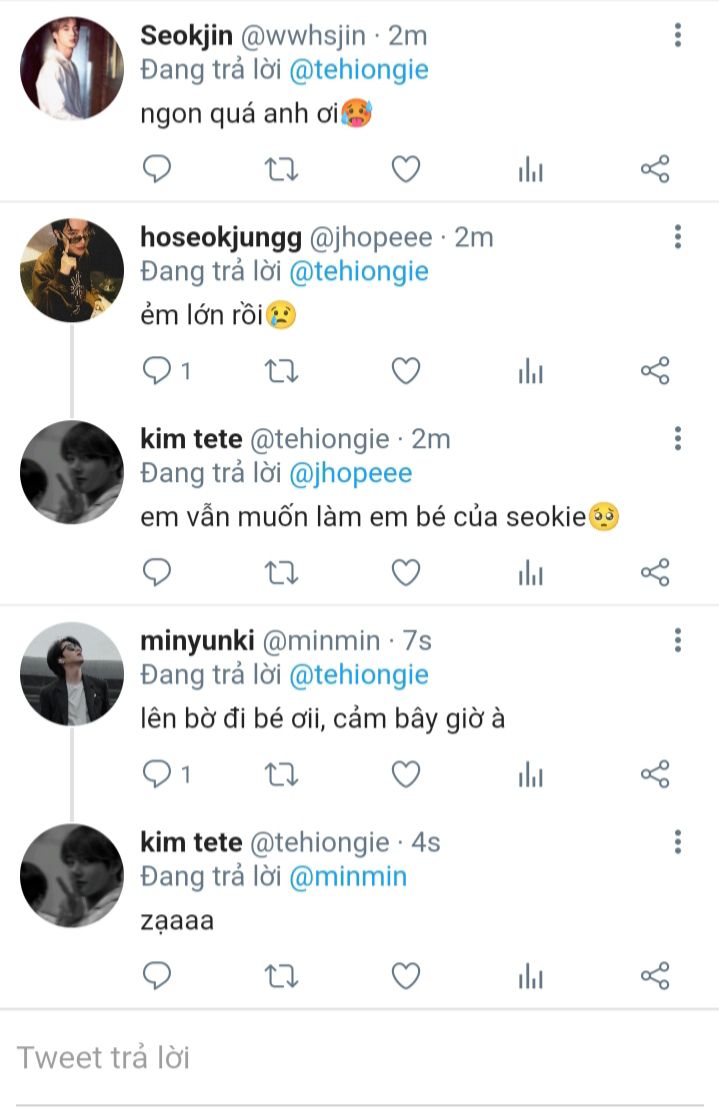Open more options for Seokjin's tweet

click(x=678, y=35)
